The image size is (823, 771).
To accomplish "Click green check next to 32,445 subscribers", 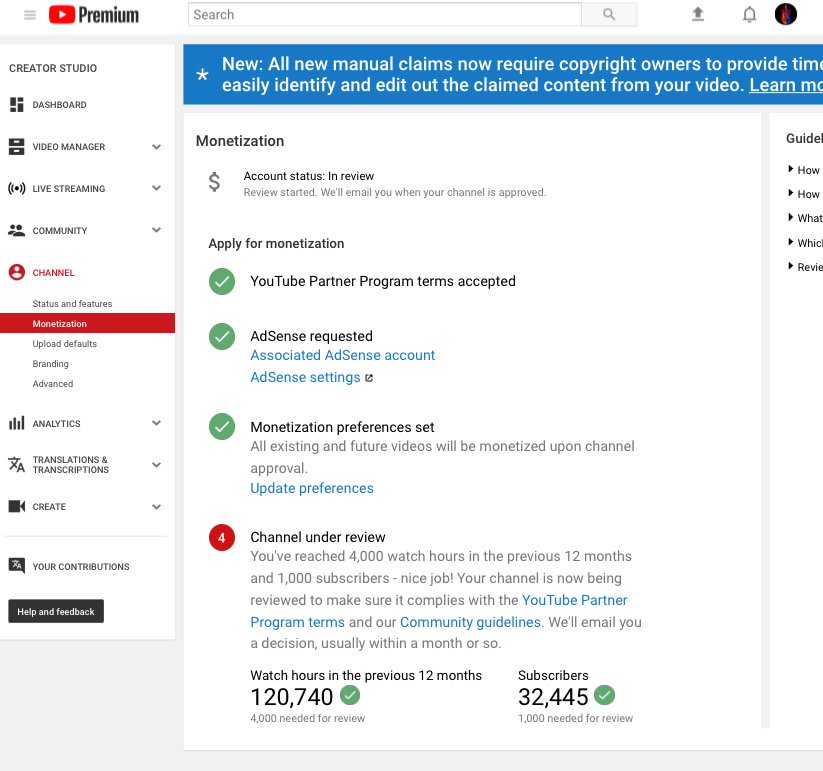I will pos(605,695).
